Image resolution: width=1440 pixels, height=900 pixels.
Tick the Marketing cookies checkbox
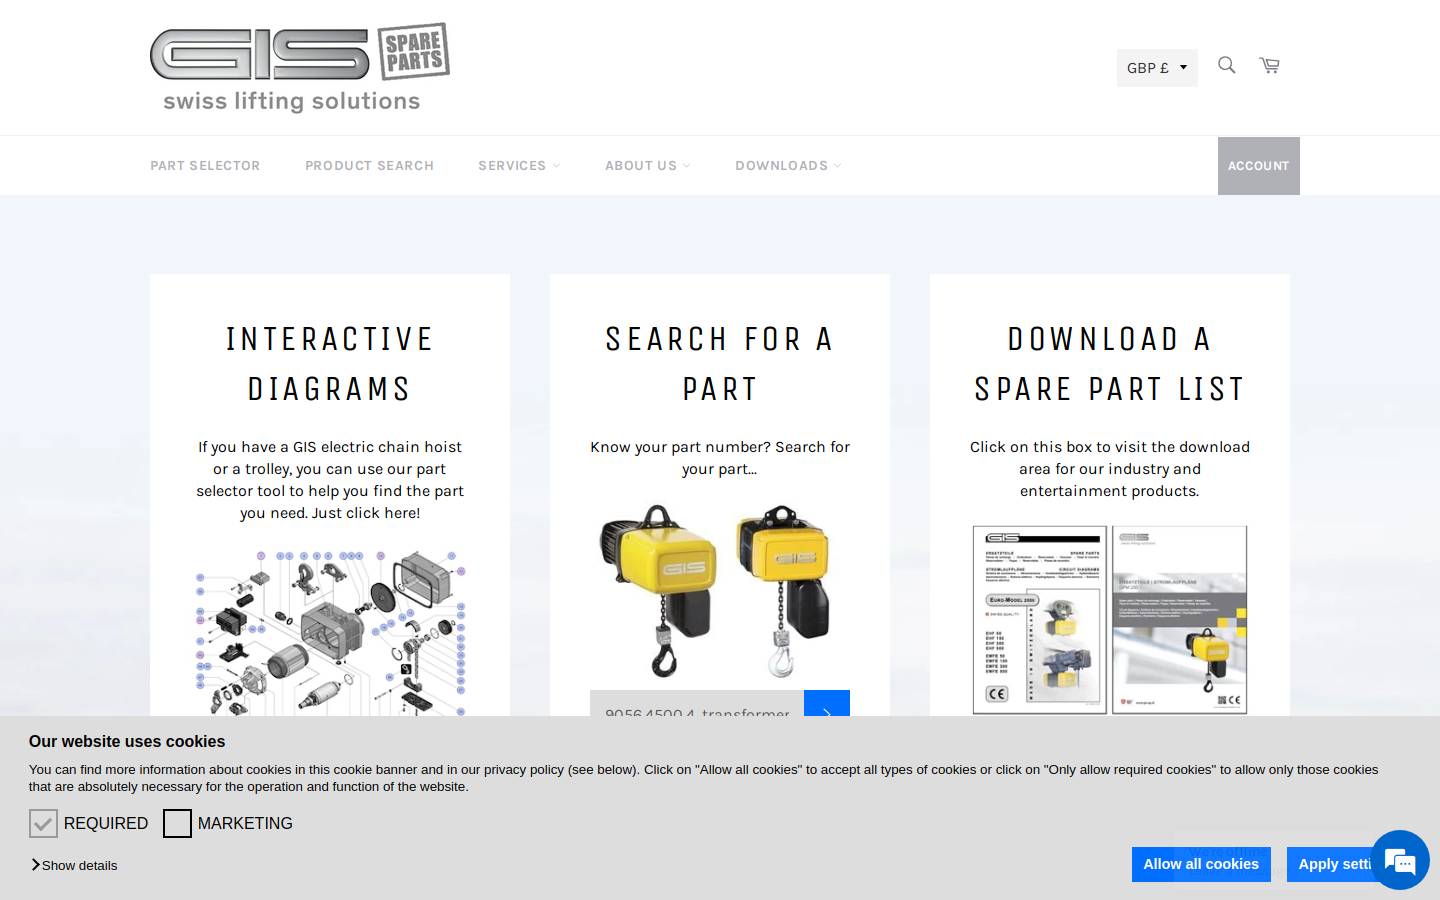tap(177, 823)
